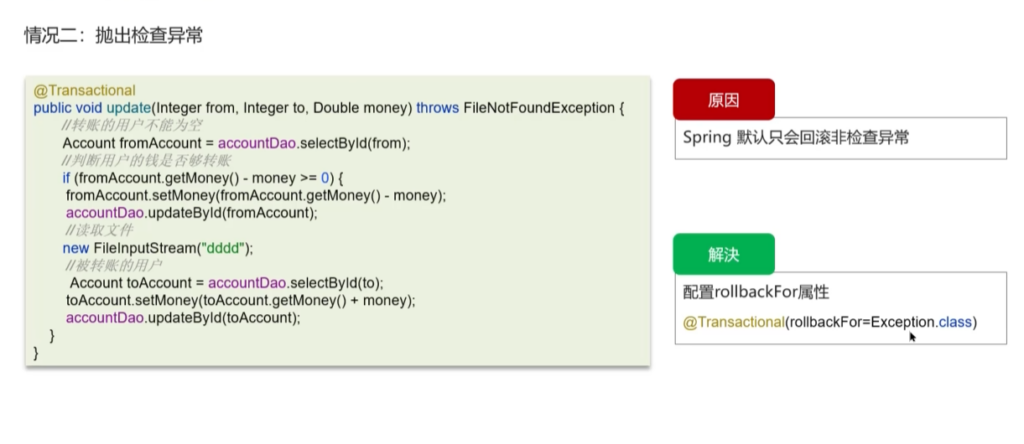The width and height of the screenshot is (1024, 444).
Task: Click the slide title 情况二：抛出检查异常
Action: [114, 36]
